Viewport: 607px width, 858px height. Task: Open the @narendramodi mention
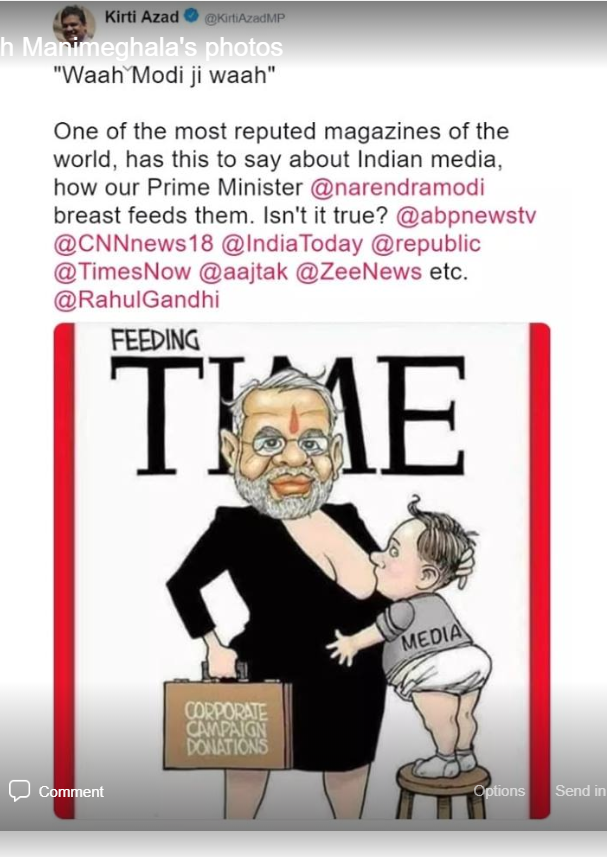coord(397,188)
